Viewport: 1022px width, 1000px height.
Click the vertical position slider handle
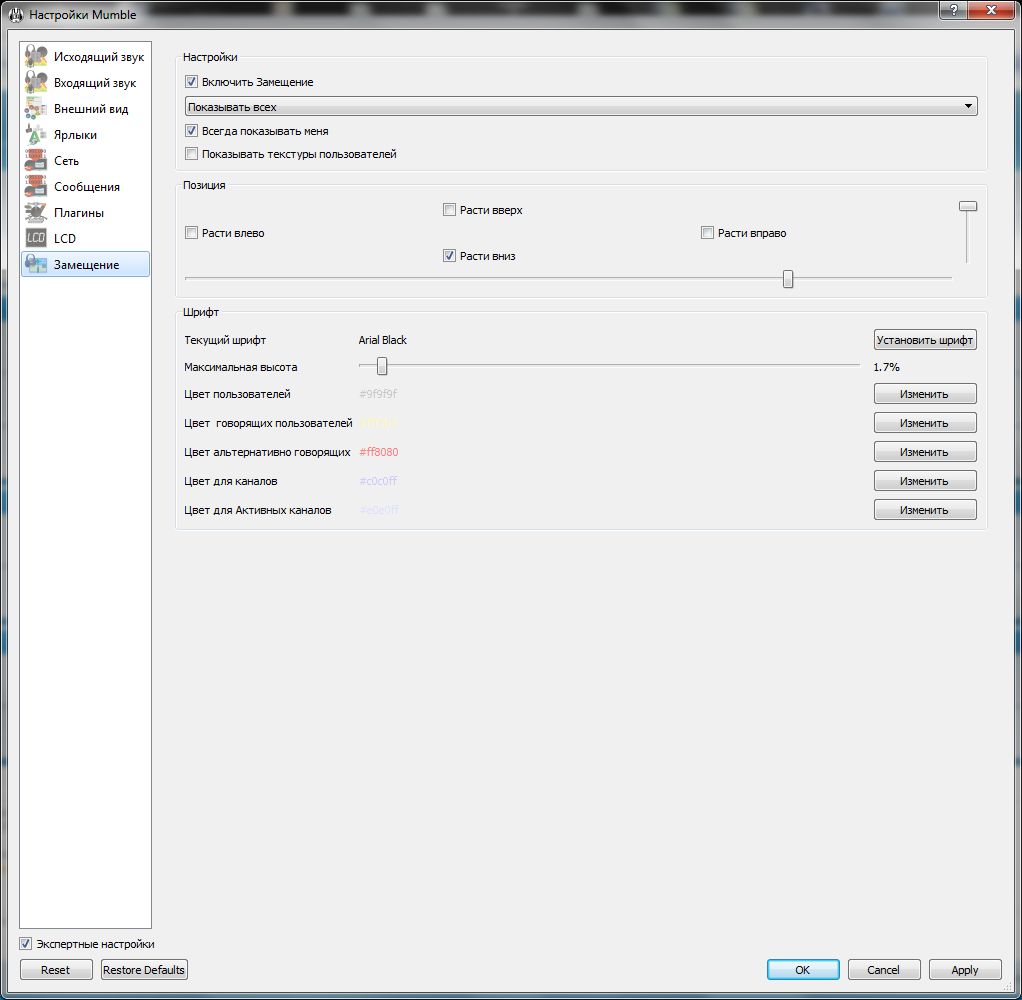coord(967,206)
